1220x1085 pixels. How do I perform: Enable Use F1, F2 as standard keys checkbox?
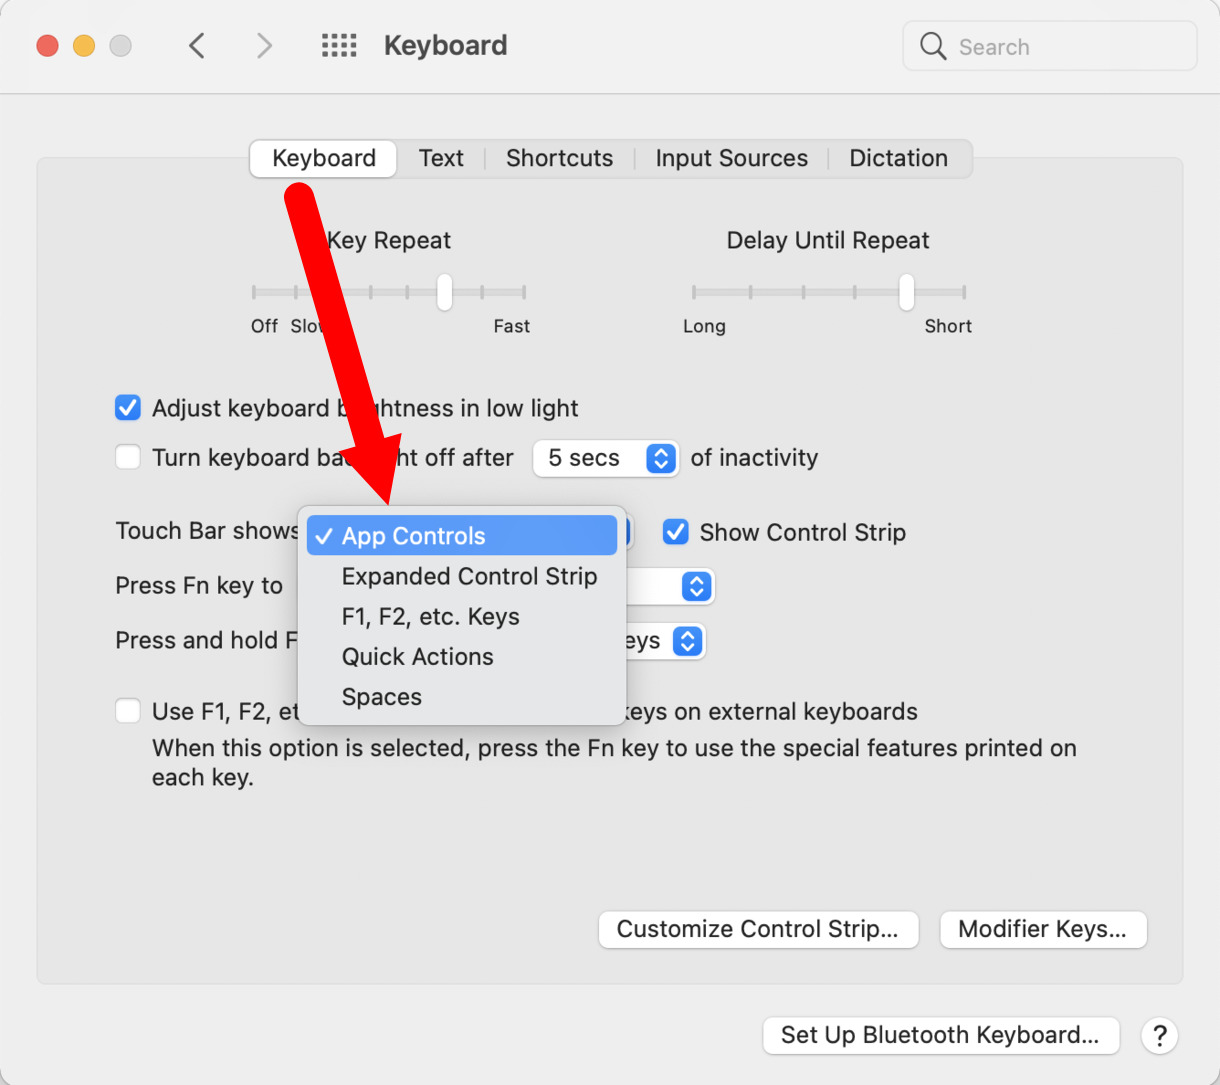click(x=128, y=712)
